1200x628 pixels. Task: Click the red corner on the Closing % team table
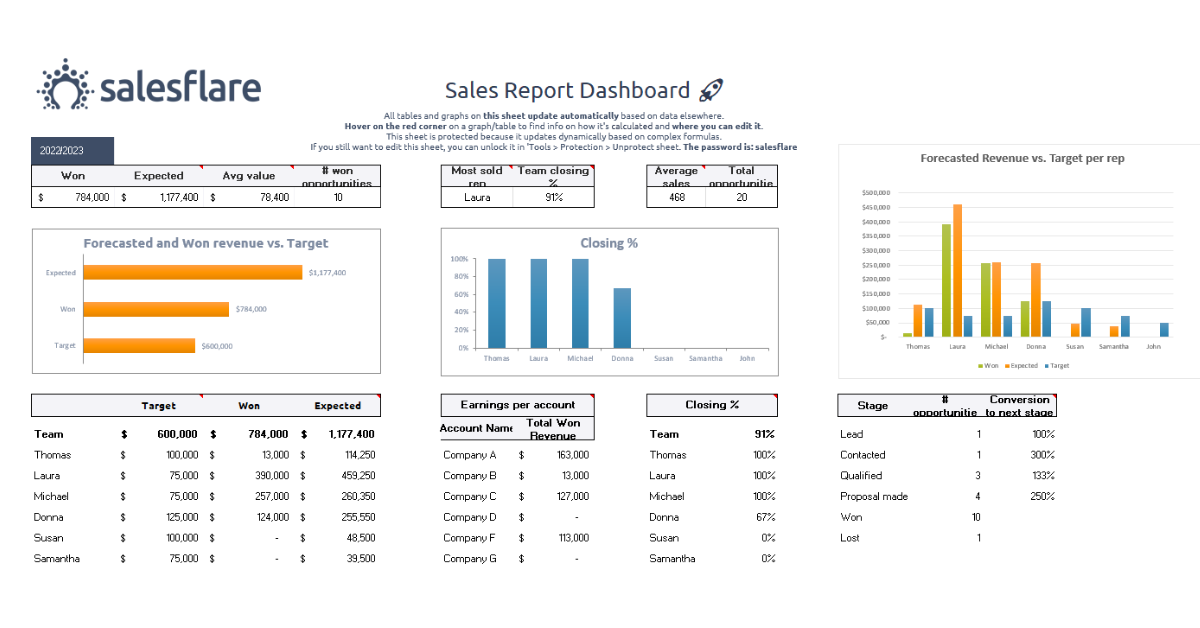pos(777,396)
